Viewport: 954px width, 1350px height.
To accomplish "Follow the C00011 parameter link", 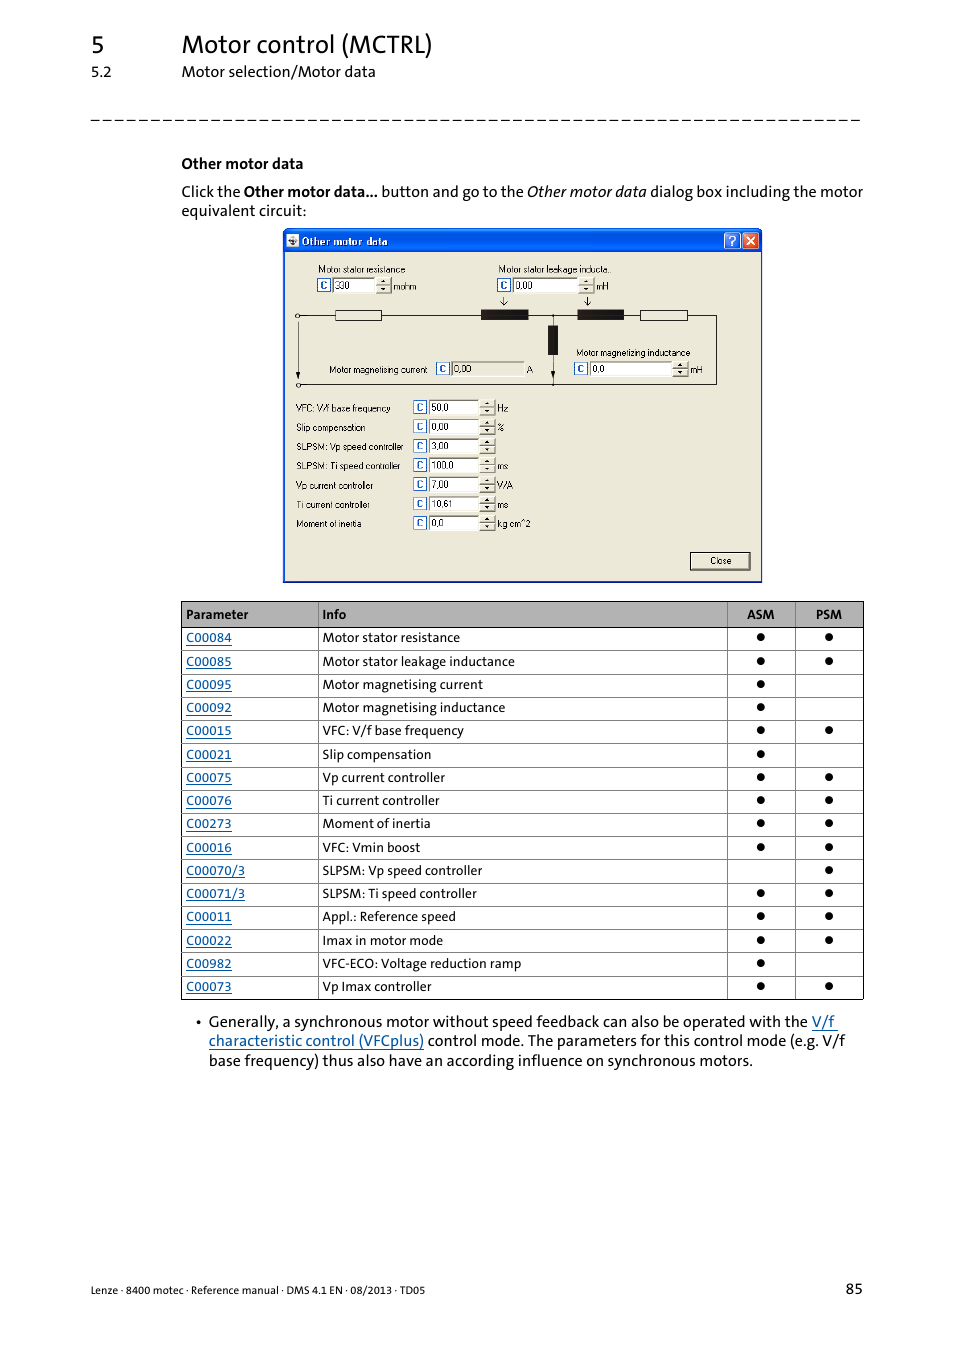I will click(x=209, y=917).
